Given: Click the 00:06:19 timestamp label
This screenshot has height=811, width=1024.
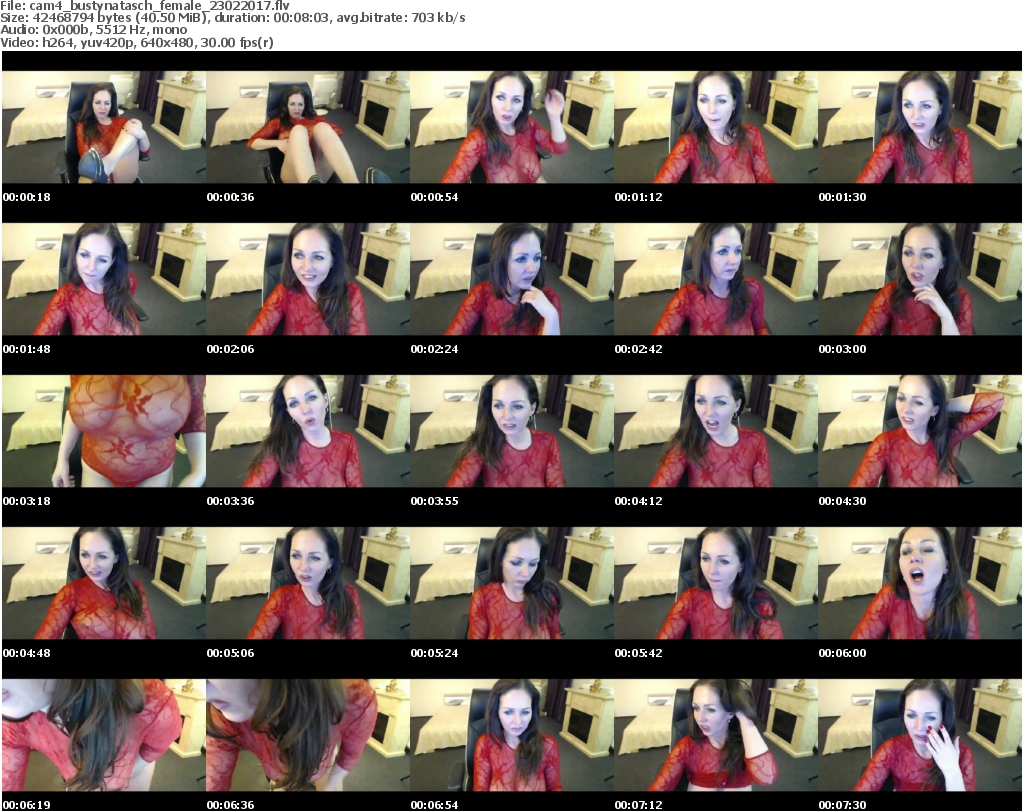Looking at the screenshot, I should 27,805.
